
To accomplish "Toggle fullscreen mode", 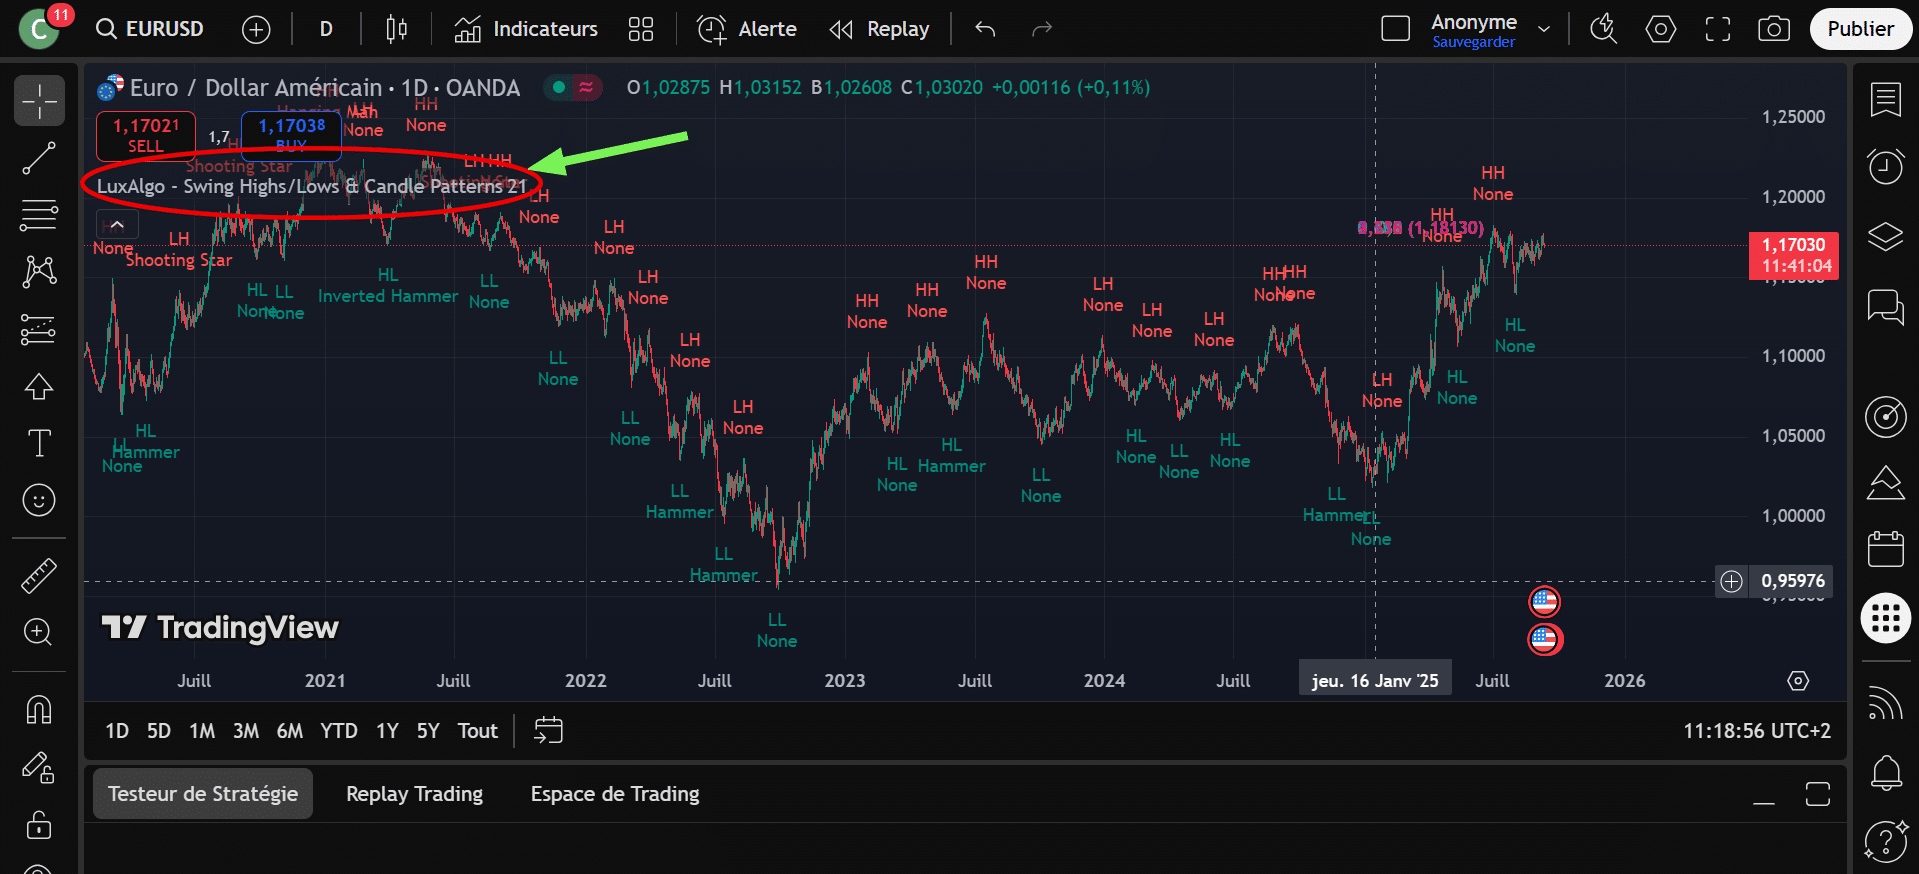I will point(1717,29).
